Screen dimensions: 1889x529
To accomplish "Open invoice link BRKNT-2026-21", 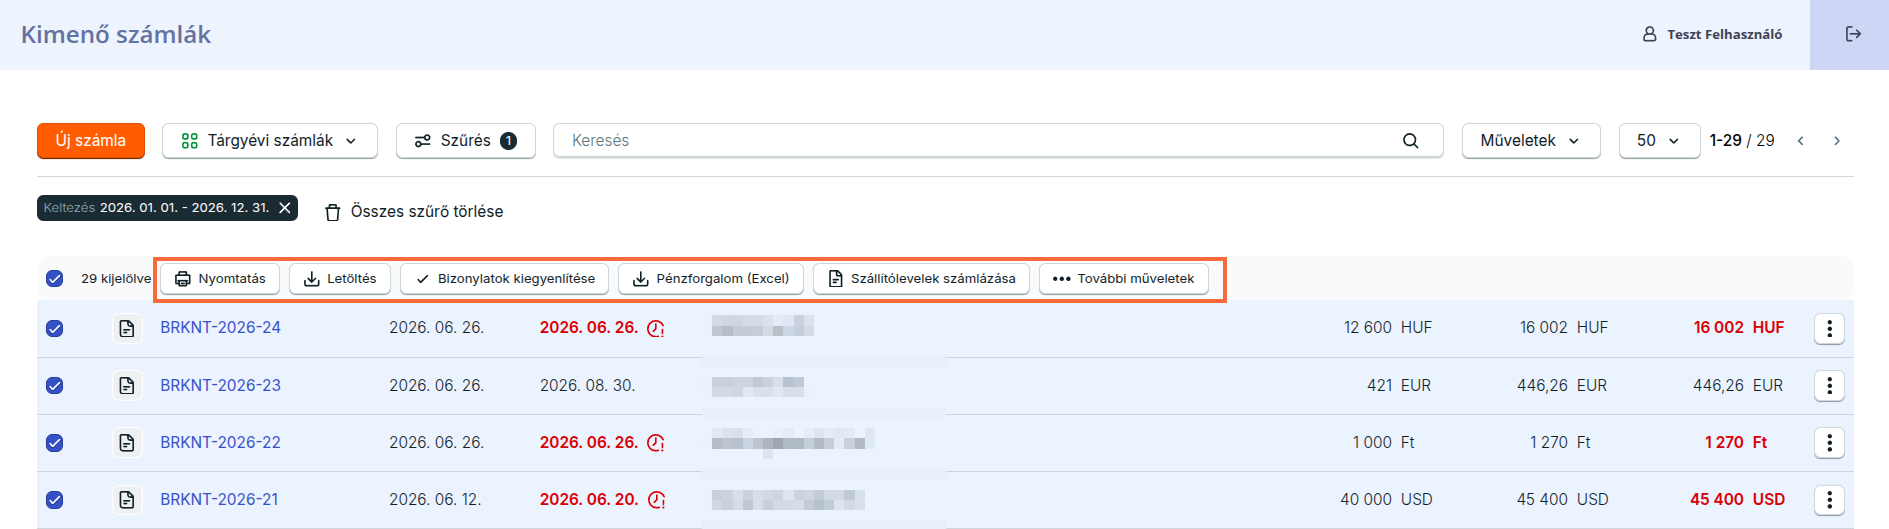I will 220,500.
